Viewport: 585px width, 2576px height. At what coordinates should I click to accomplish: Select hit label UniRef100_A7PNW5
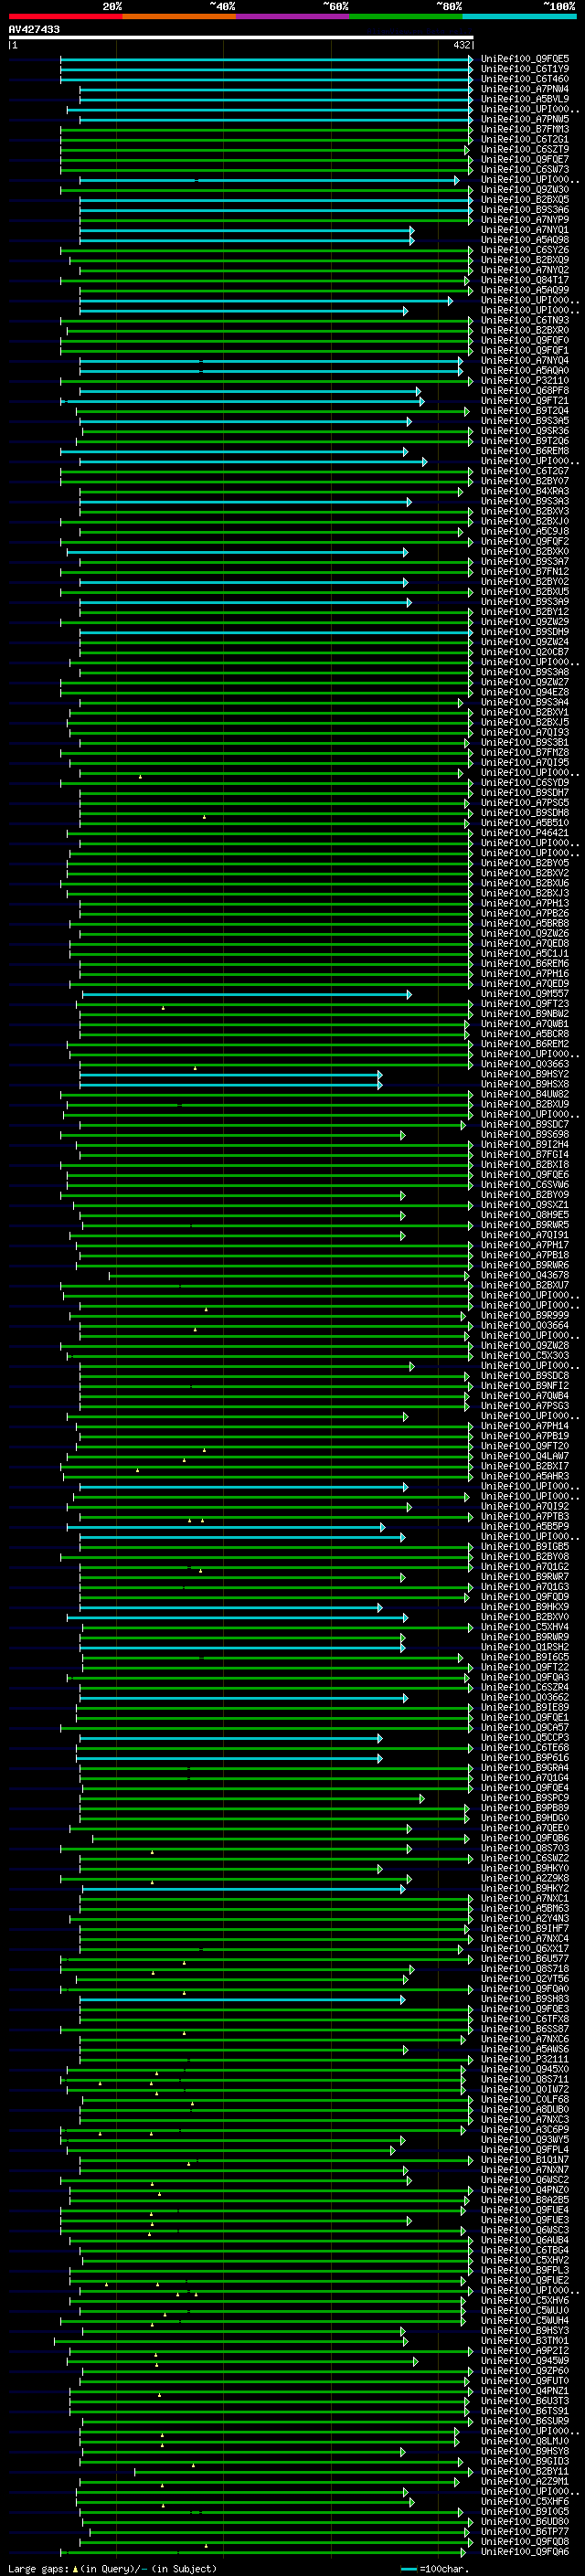[x=525, y=119]
